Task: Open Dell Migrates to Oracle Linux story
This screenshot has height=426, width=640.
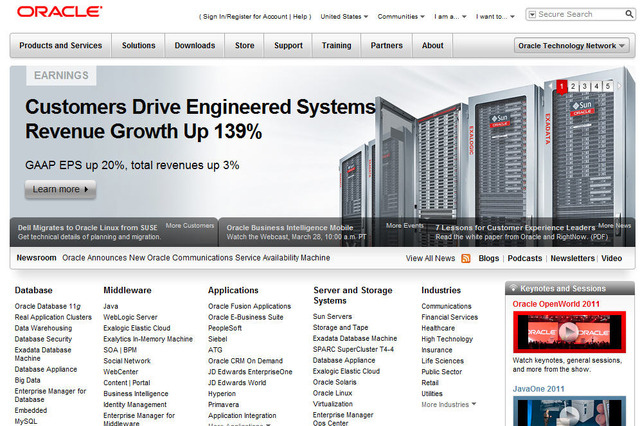Action: (87, 228)
